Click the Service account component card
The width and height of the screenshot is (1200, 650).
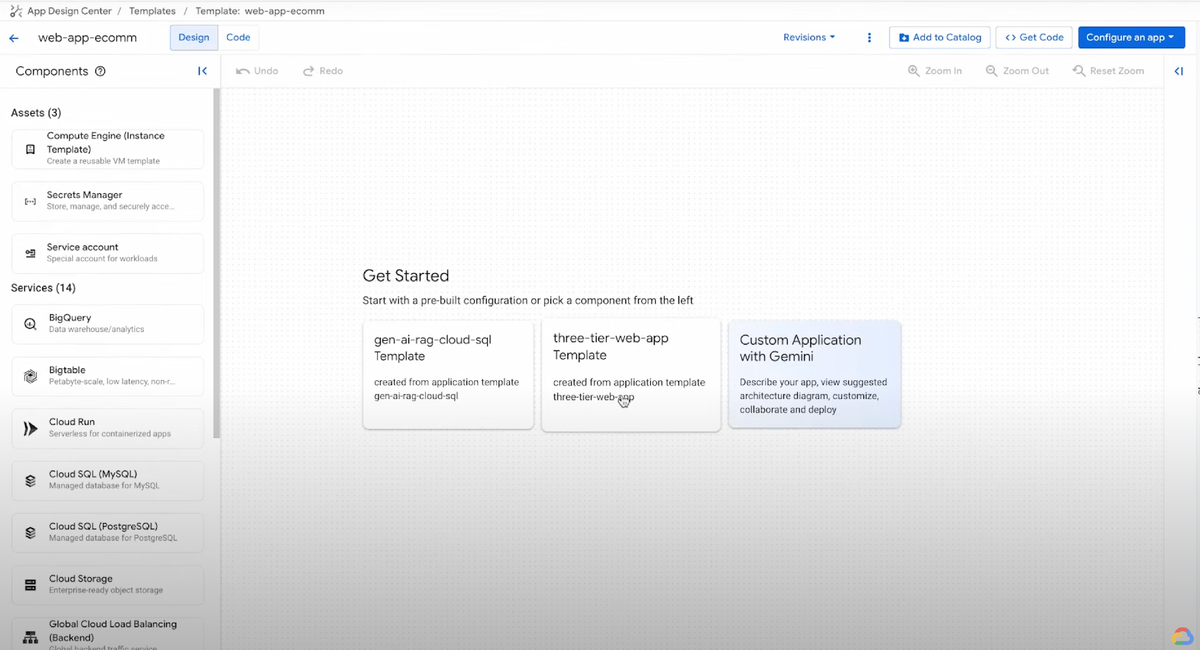point(107,253)
